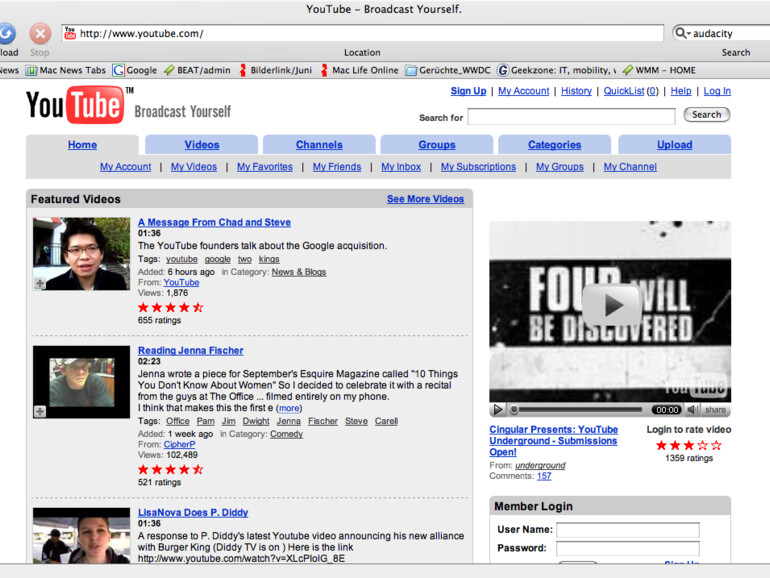
Task: Open Bilderlink/Juni bookmark
Action: [275, 70]
